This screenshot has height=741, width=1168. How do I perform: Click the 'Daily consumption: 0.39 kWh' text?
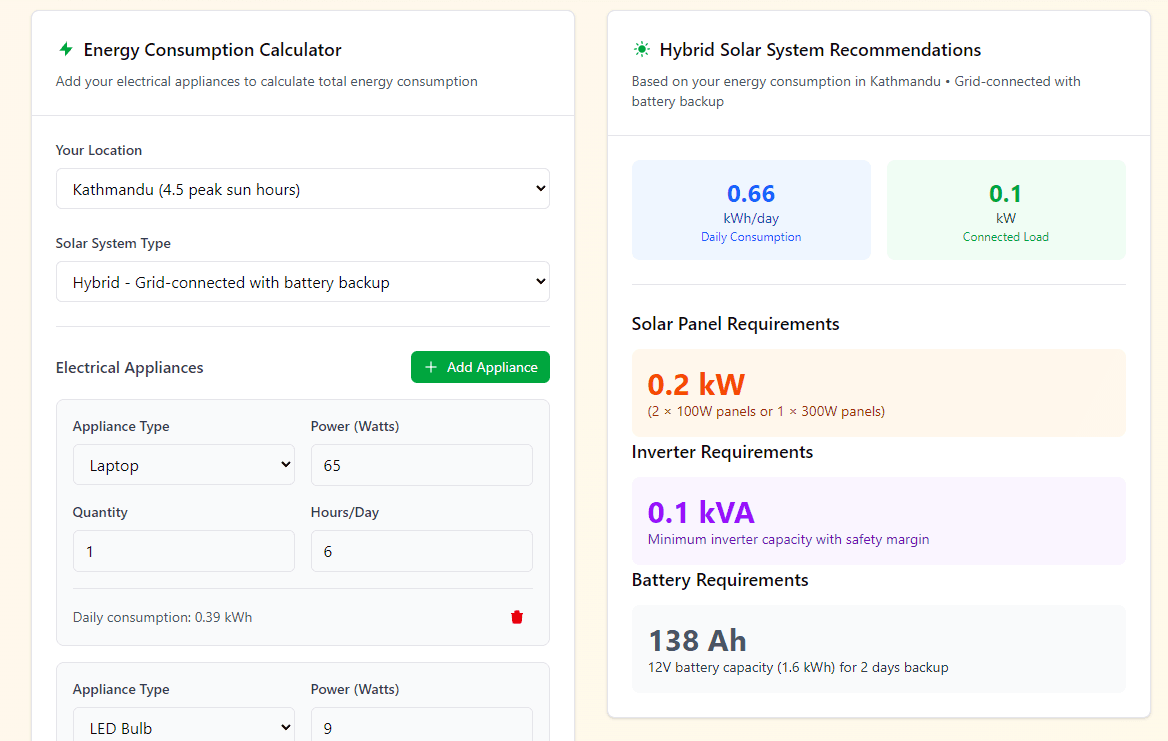coord(162,617)
